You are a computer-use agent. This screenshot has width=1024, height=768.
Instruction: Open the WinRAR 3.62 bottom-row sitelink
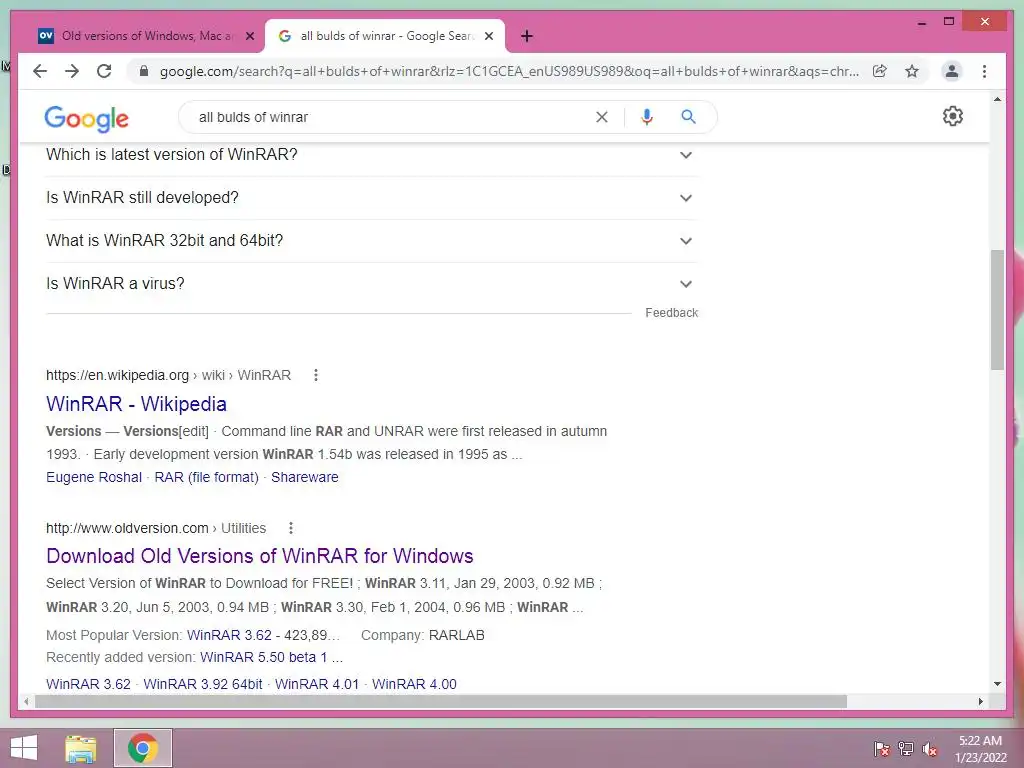[x=88, y=684]
